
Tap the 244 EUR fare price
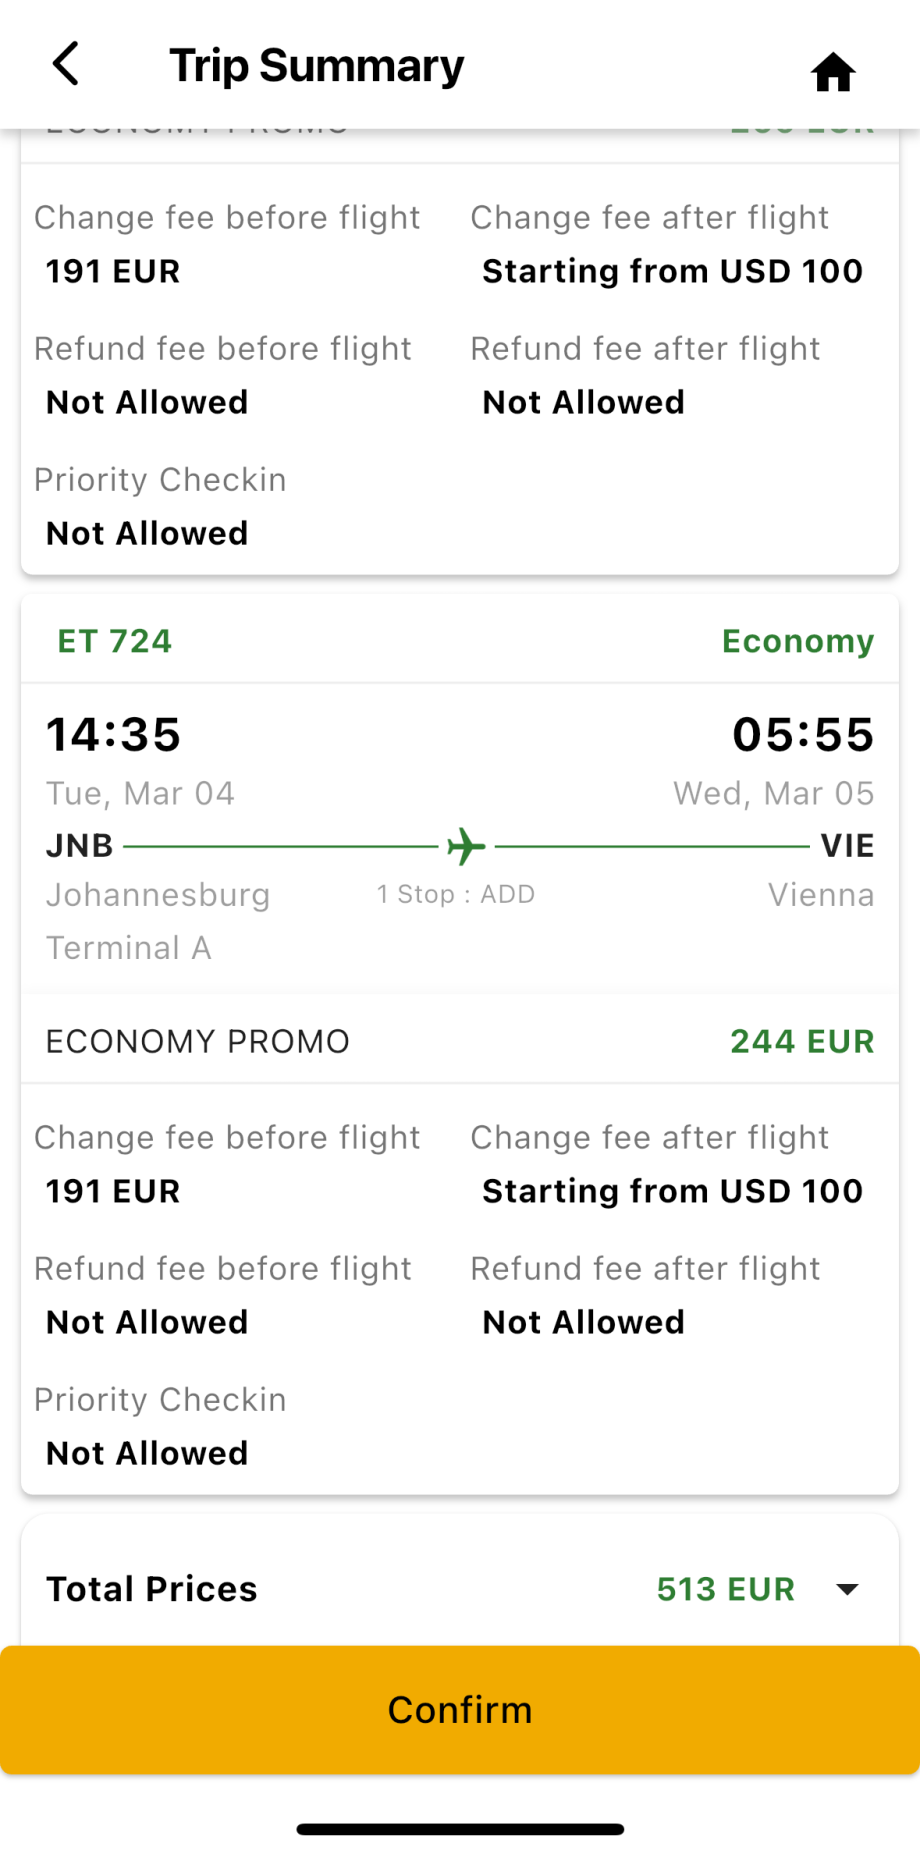[801, 1041]
